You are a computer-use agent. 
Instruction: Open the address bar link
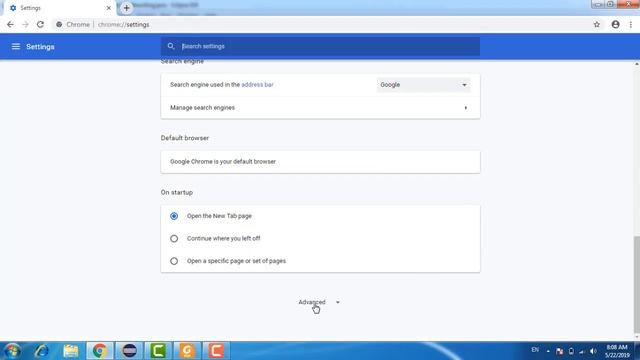(257, 84)
